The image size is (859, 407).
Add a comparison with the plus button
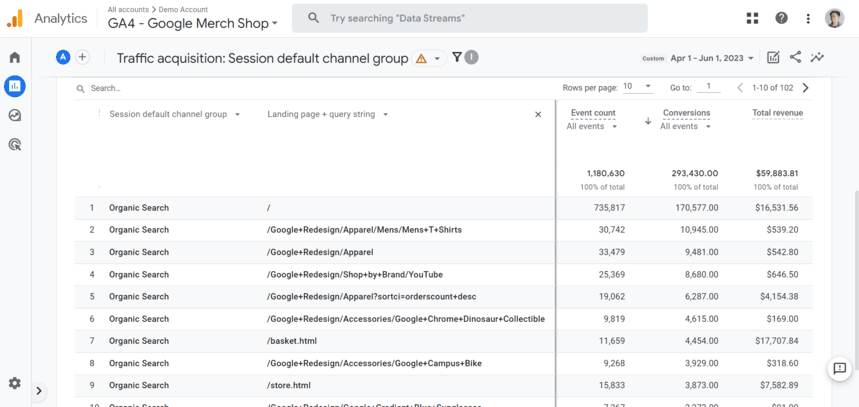pyautogui.click(x=82, y=58)
